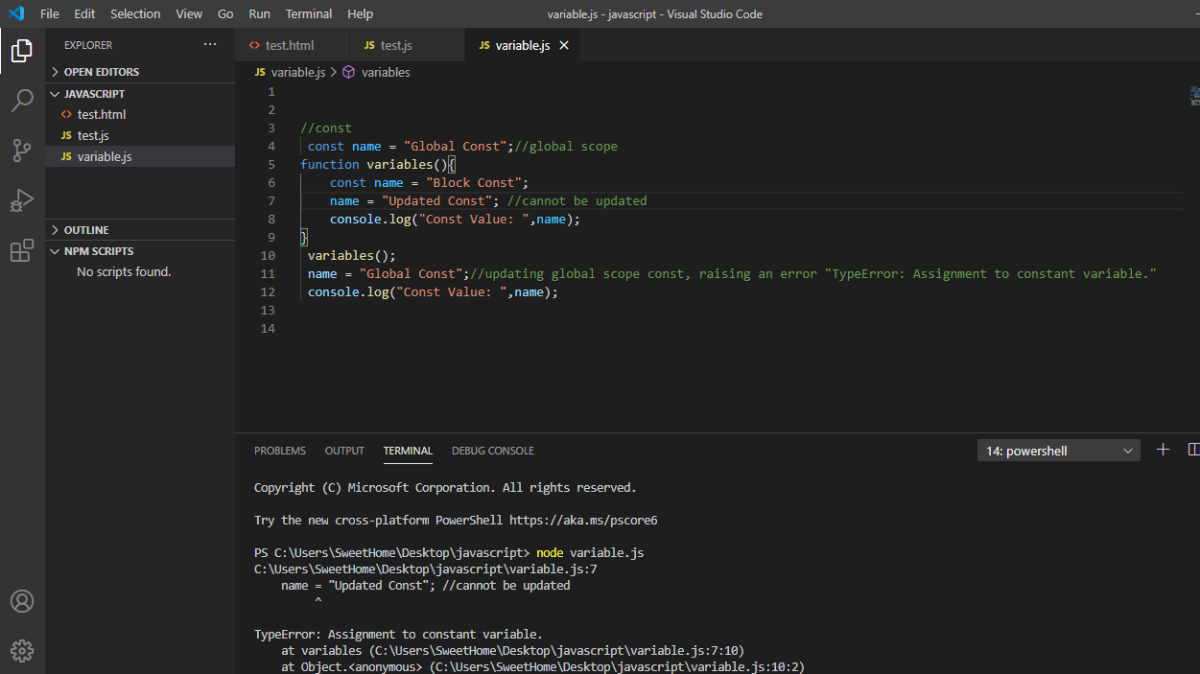The height and width of the screenshot is (674, 1200).
Task: Close the variable.js editor tab
Action: [564, 46]
